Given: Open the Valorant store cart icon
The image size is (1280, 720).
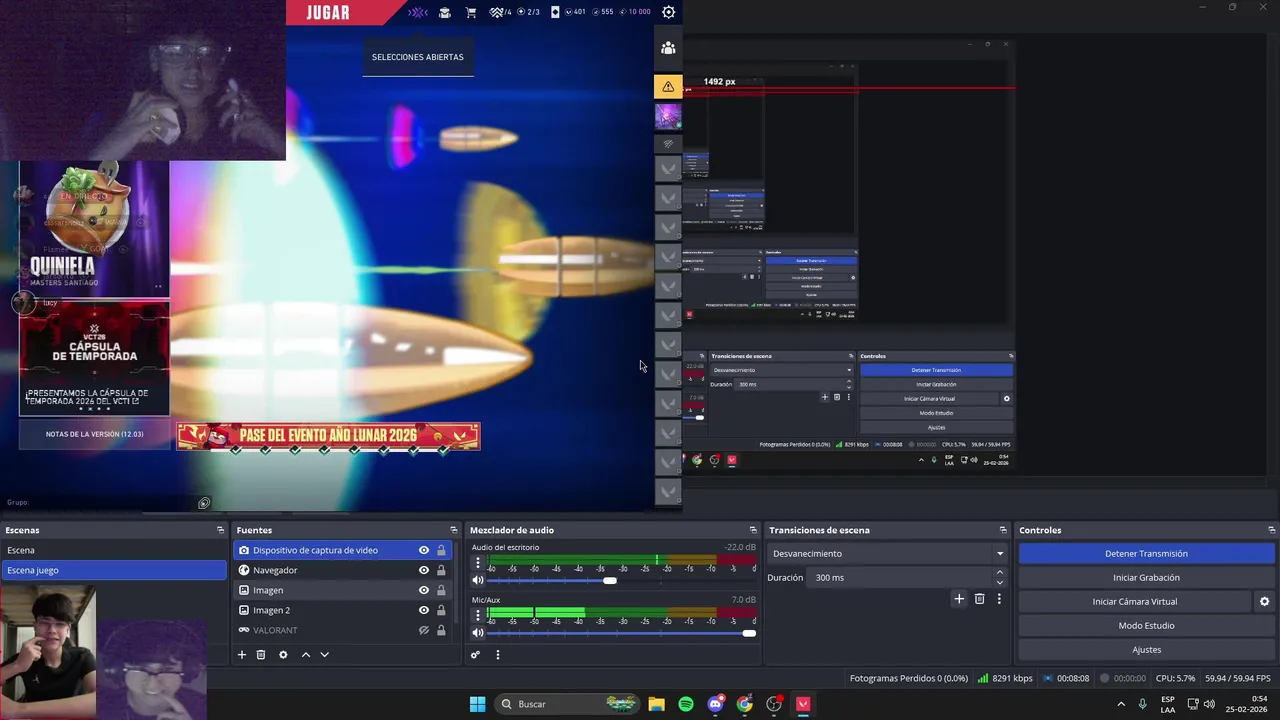Looking at the screenshot, I should 471,12.
